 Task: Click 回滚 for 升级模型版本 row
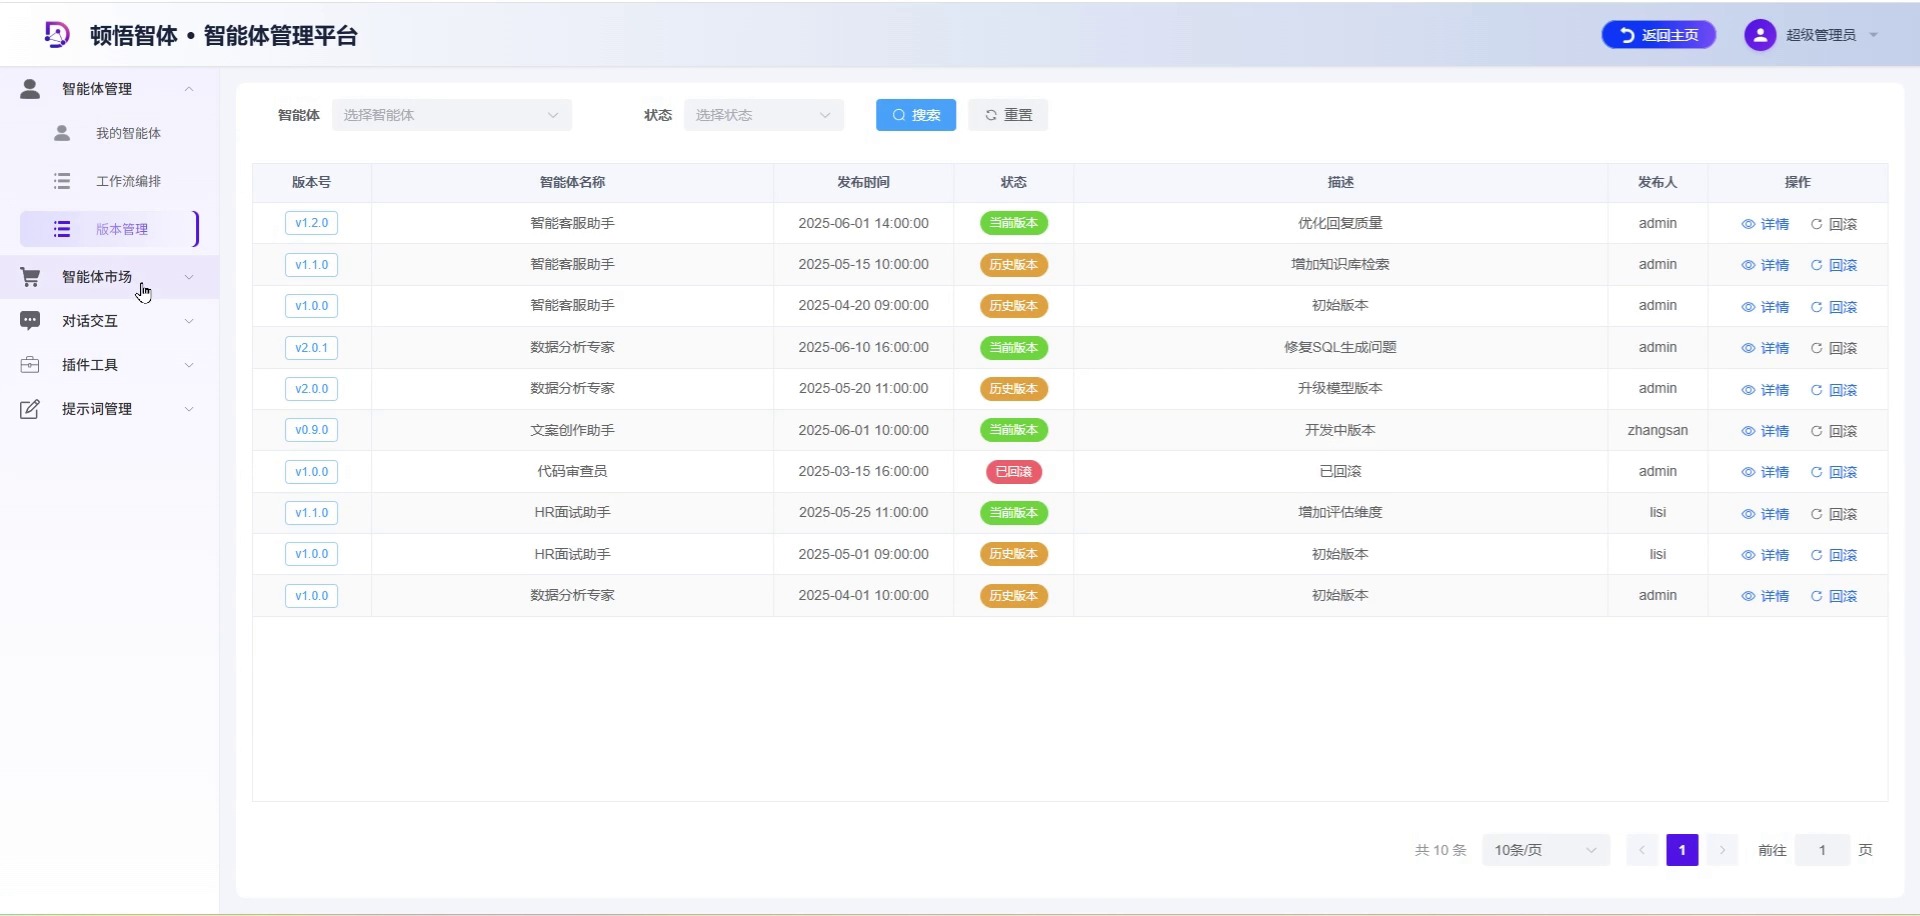[x=1834, y=390]
